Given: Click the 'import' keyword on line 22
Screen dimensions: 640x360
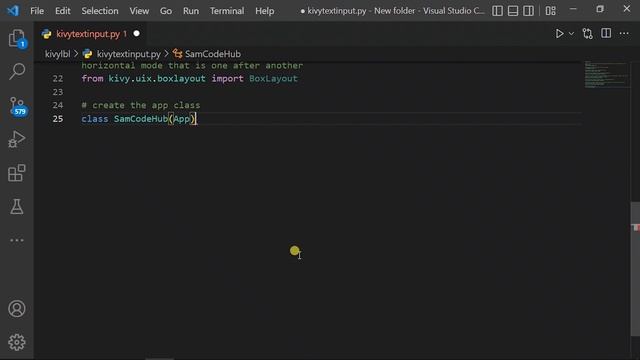Looking at the screenshot, I should (x=227, y=78).
